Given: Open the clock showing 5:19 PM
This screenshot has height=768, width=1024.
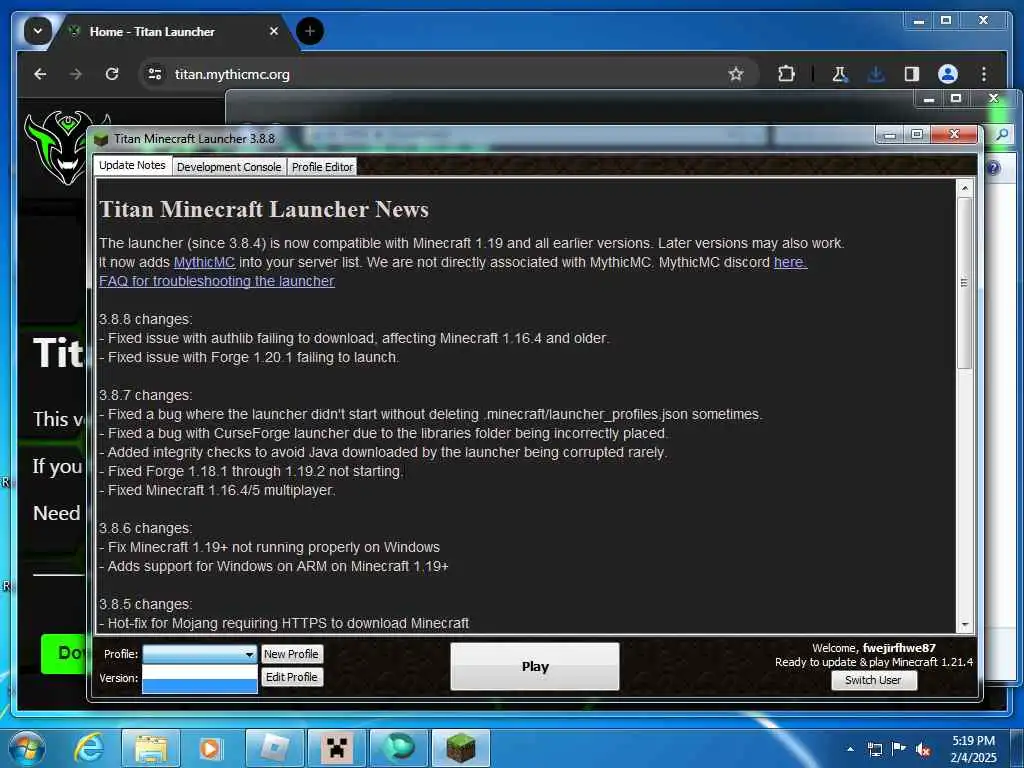Looking at the screenshot, I should pyautogui.click(x=973, y=749).
